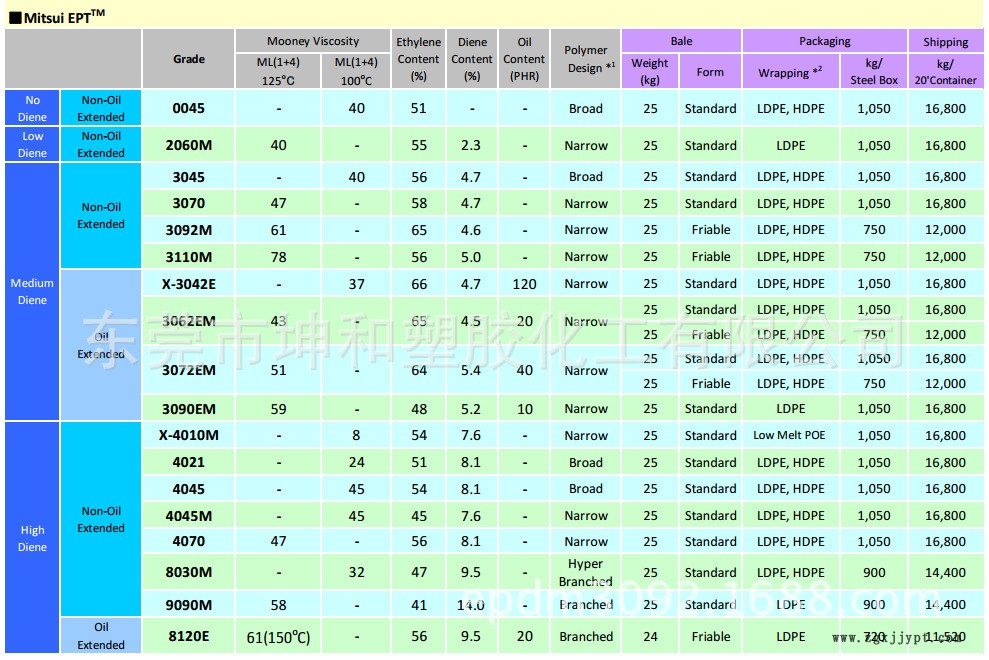The image size is (989, 660).
Task: Select the Grade column header
Action: (x=188, y=59)
